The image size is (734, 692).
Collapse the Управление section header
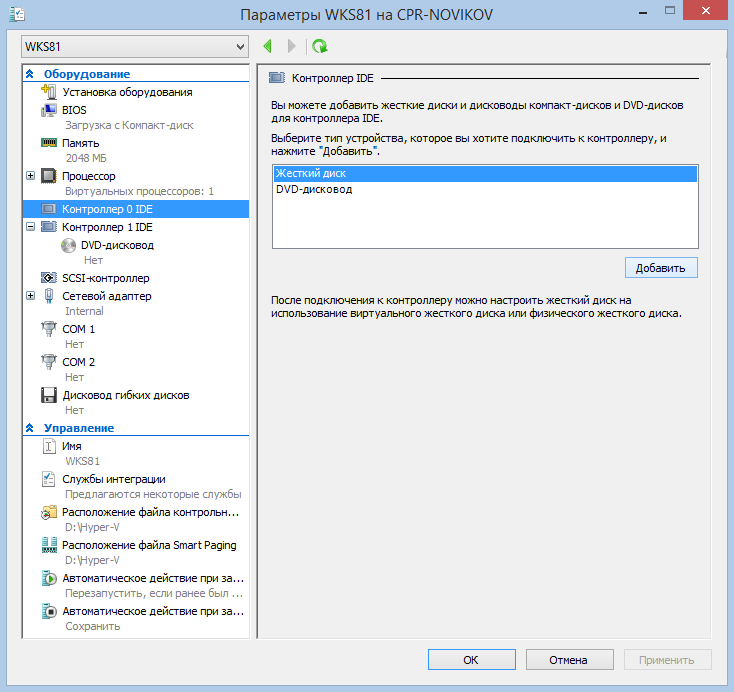(30, 428)
